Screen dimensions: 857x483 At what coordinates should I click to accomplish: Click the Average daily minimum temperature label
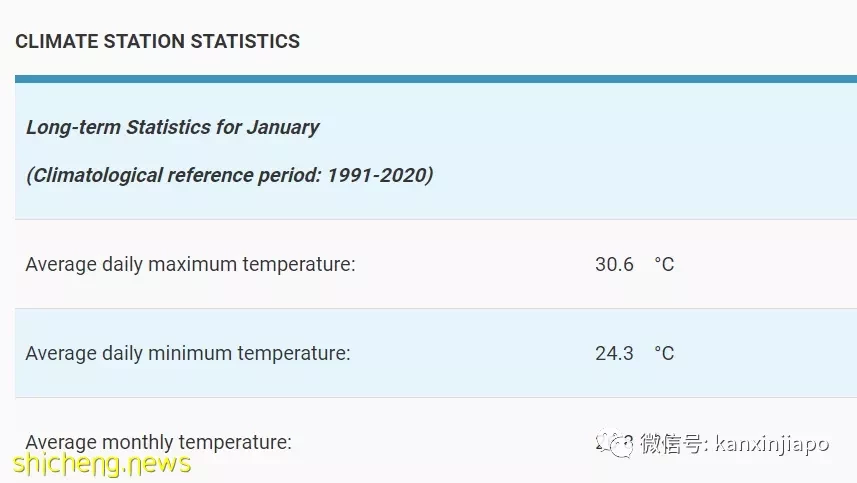point(187,354)
